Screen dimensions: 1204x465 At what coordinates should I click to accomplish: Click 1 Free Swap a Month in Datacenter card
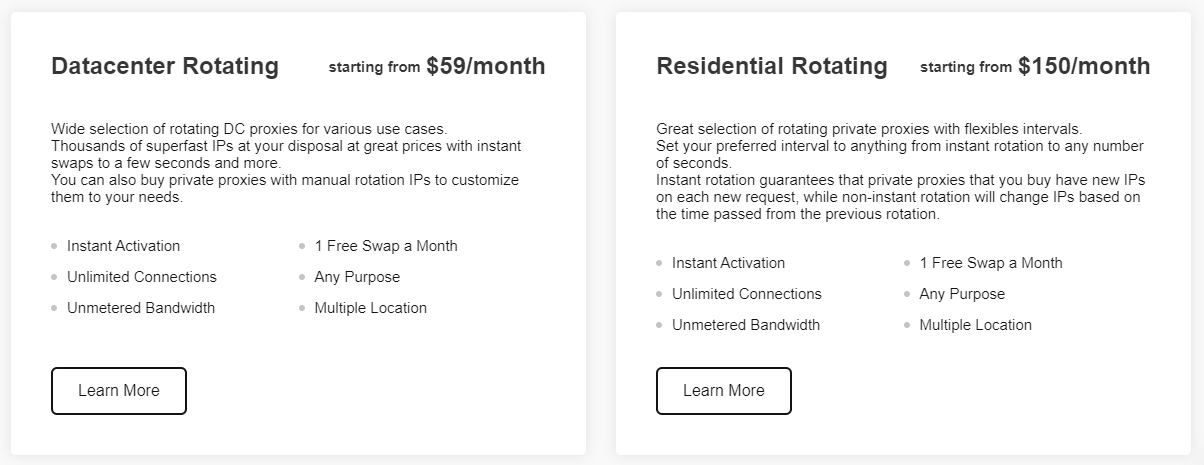385,246
